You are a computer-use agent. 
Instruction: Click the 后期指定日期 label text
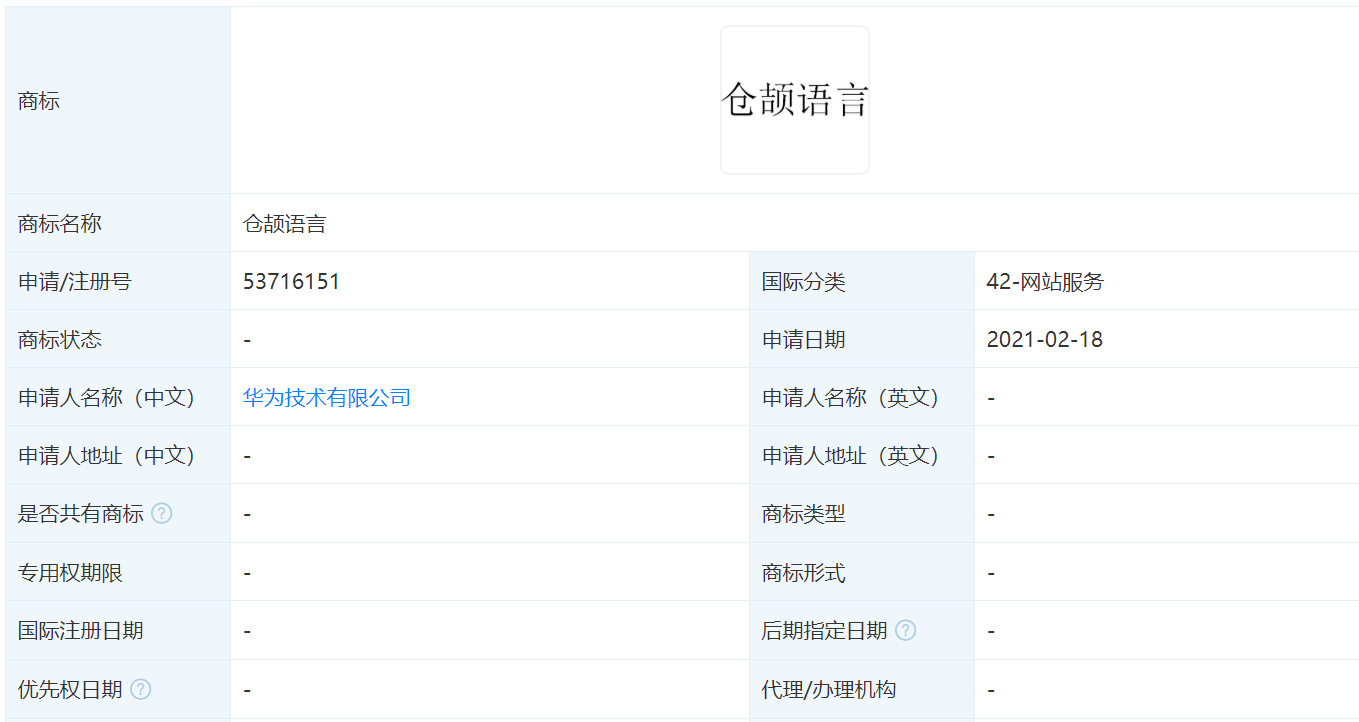[825, 631]
